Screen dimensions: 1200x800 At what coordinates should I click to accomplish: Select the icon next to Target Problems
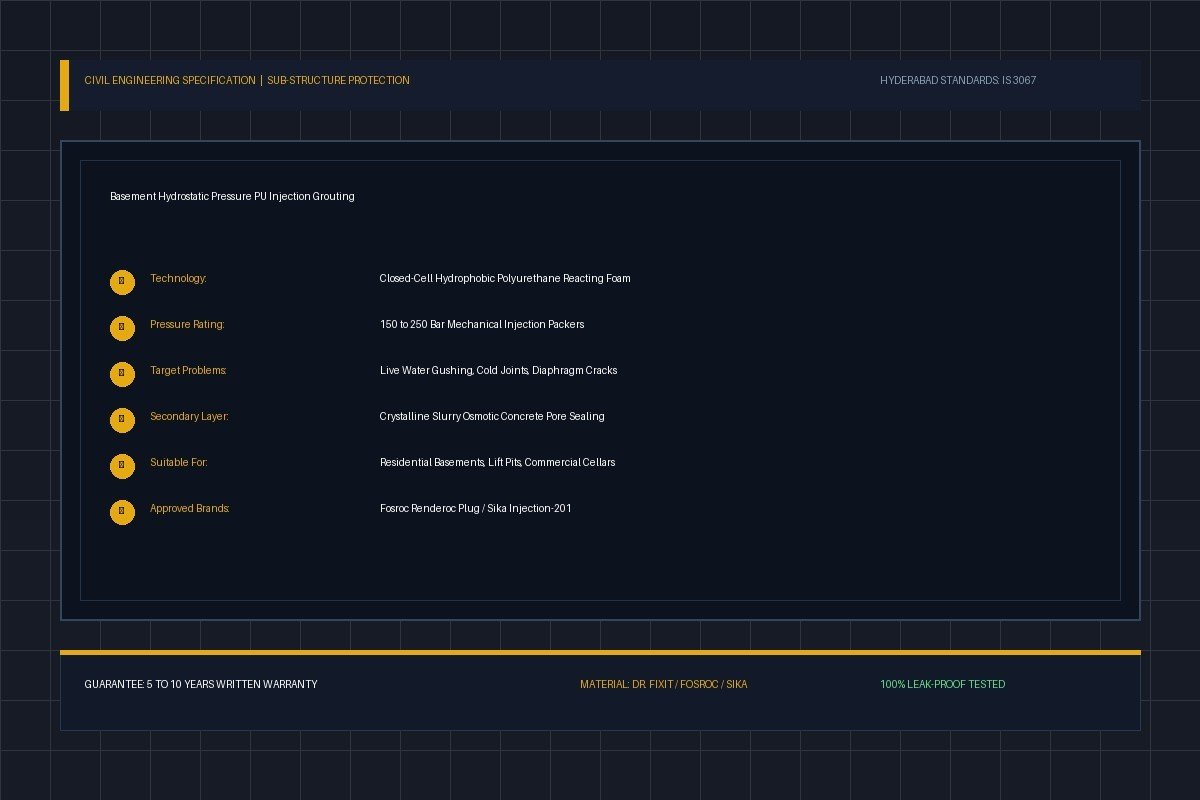(x=122, y=374)
